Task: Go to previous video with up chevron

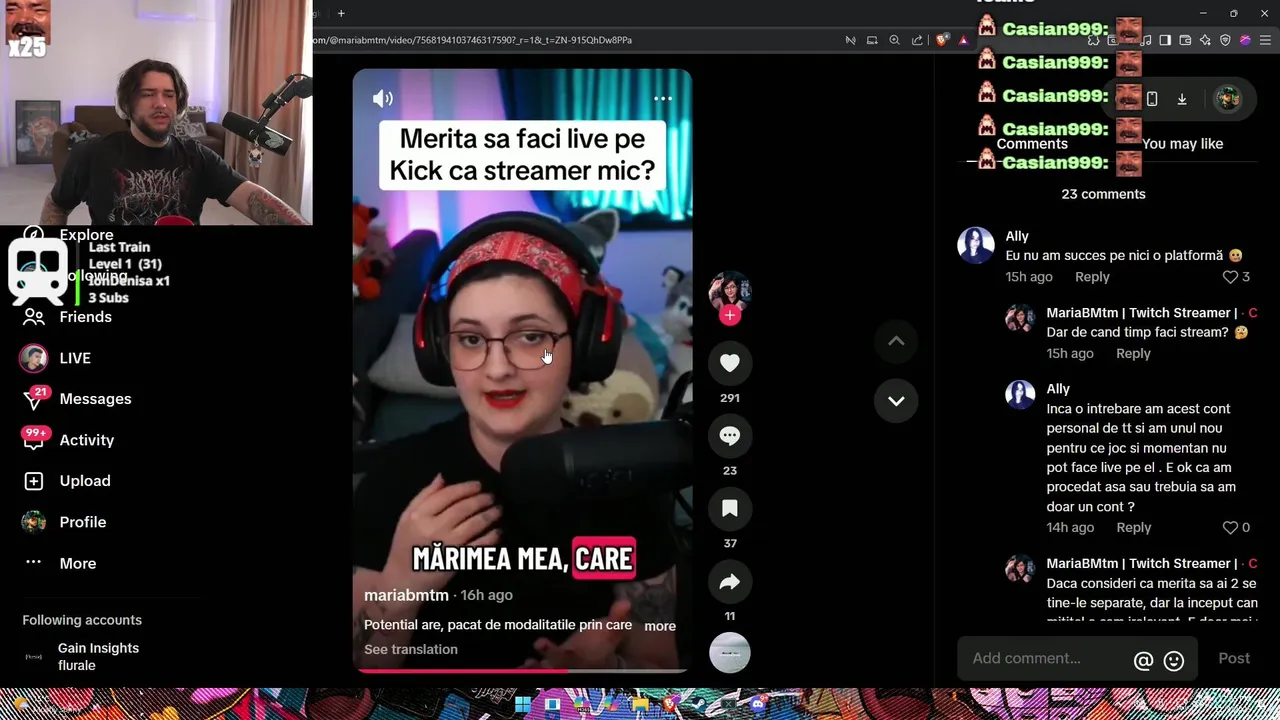Action: click(896, 341)
